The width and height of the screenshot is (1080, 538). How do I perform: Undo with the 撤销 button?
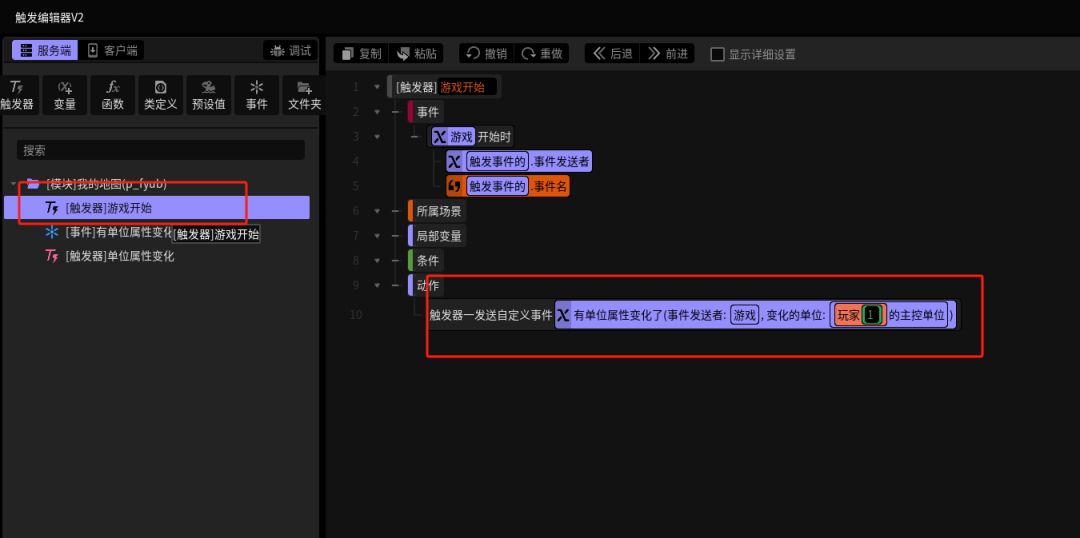[x=487, y=54]
